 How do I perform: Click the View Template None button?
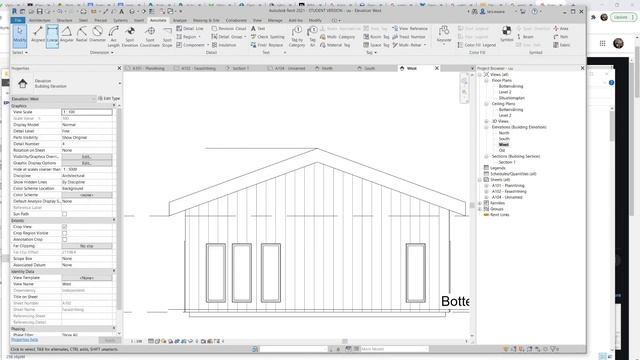click(87, 278)
